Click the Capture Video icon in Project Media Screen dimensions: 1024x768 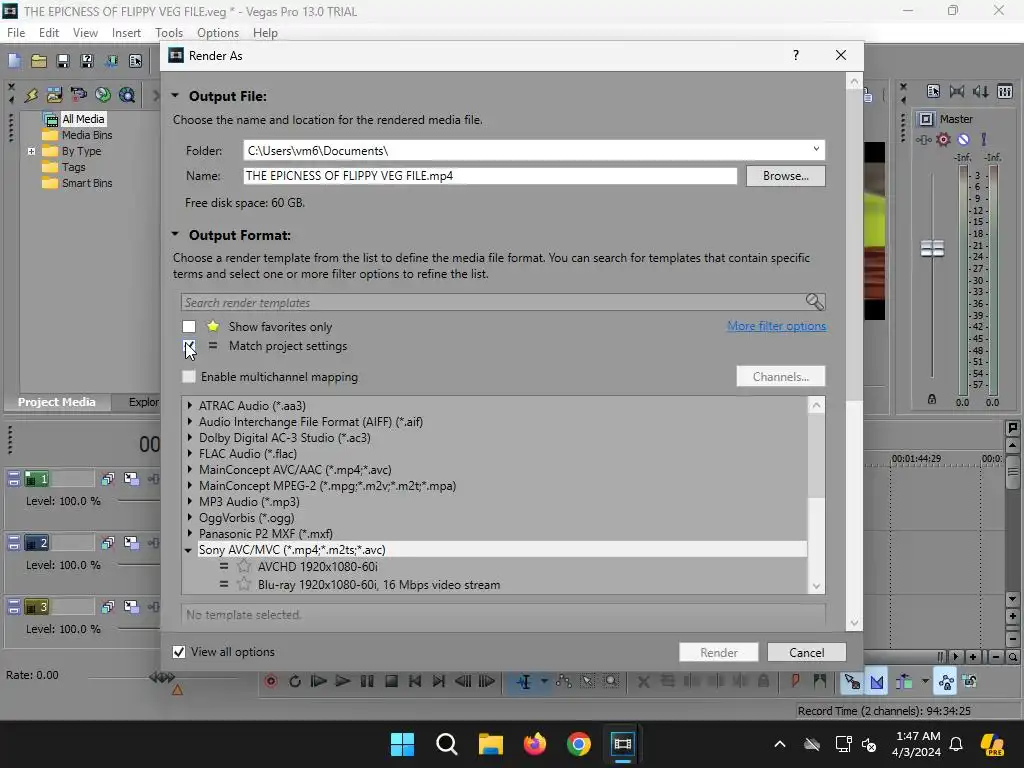78,95
